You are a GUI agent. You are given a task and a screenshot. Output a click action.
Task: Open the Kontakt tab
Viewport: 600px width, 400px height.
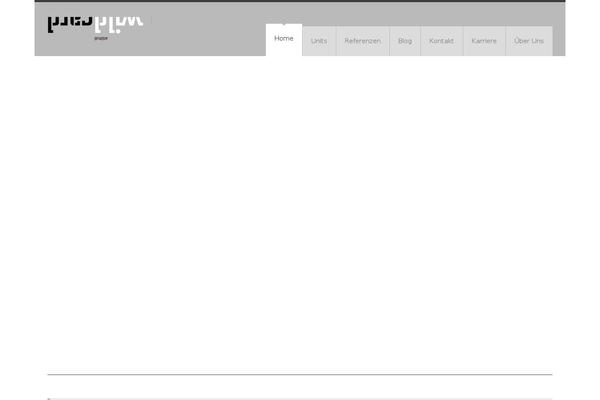pyautogui.click(x=442, y=41)
